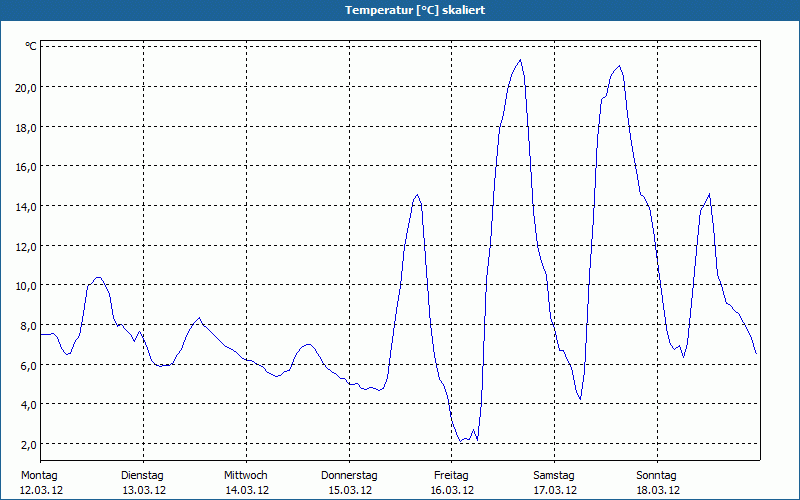800x500 pixels.
Task: Select the 6,0 y-axis label
Action: (29, 365)
